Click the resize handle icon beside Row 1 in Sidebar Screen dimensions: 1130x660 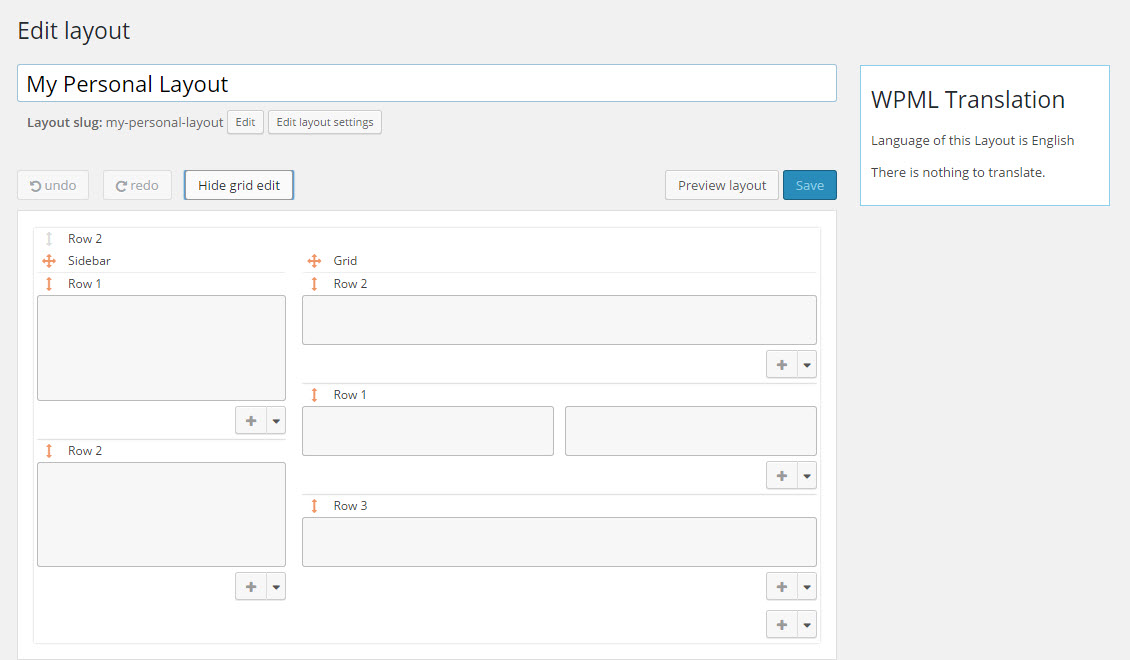49,283
